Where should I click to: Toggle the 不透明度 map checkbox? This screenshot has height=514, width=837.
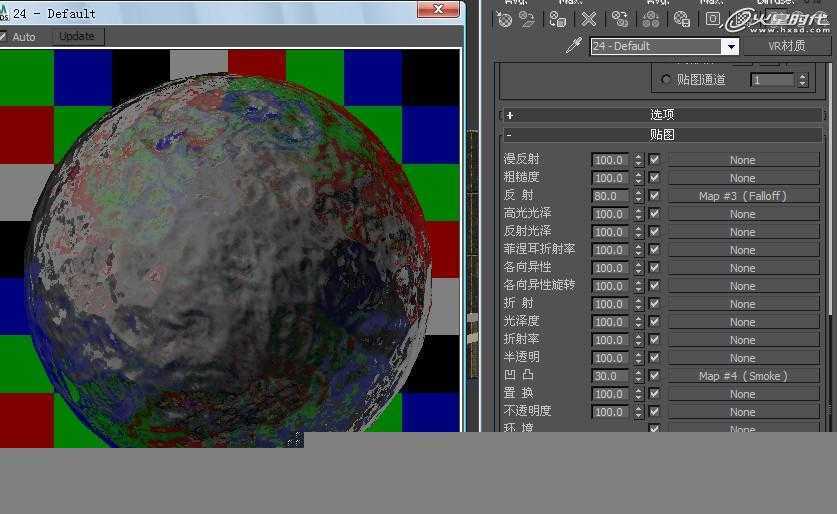[654, 412]
